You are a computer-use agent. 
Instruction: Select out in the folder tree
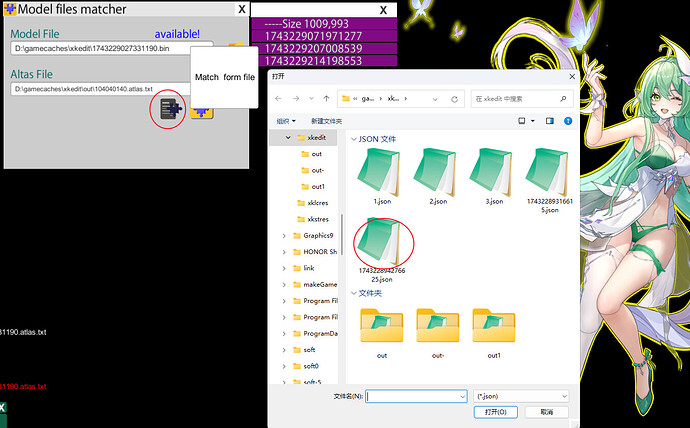pos(312,154)
